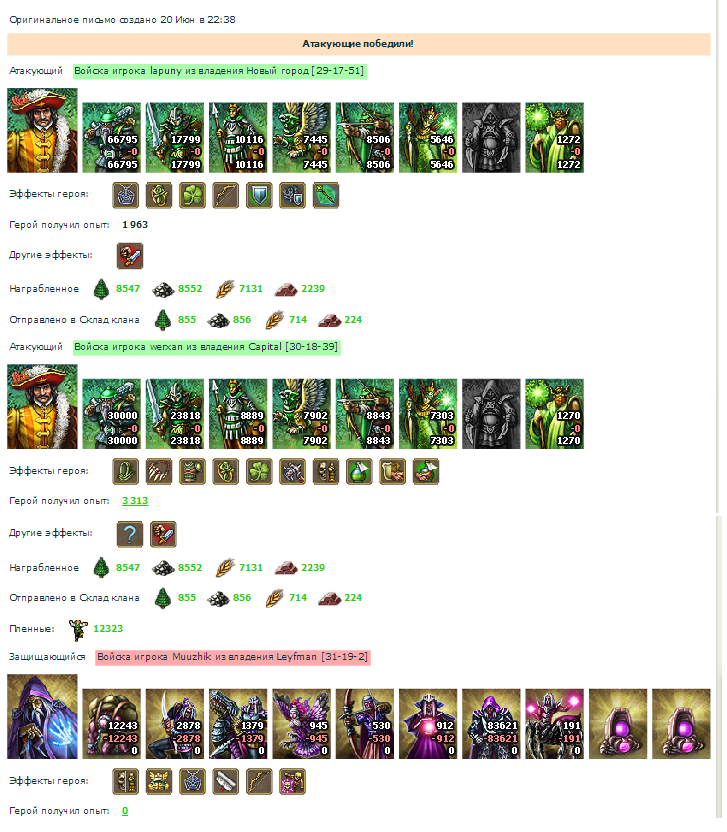Image resolution: width=727 pixels, height=832 pixels.
Task: Click the lapuny troops from Новый город label
Action: click(220, 71)
